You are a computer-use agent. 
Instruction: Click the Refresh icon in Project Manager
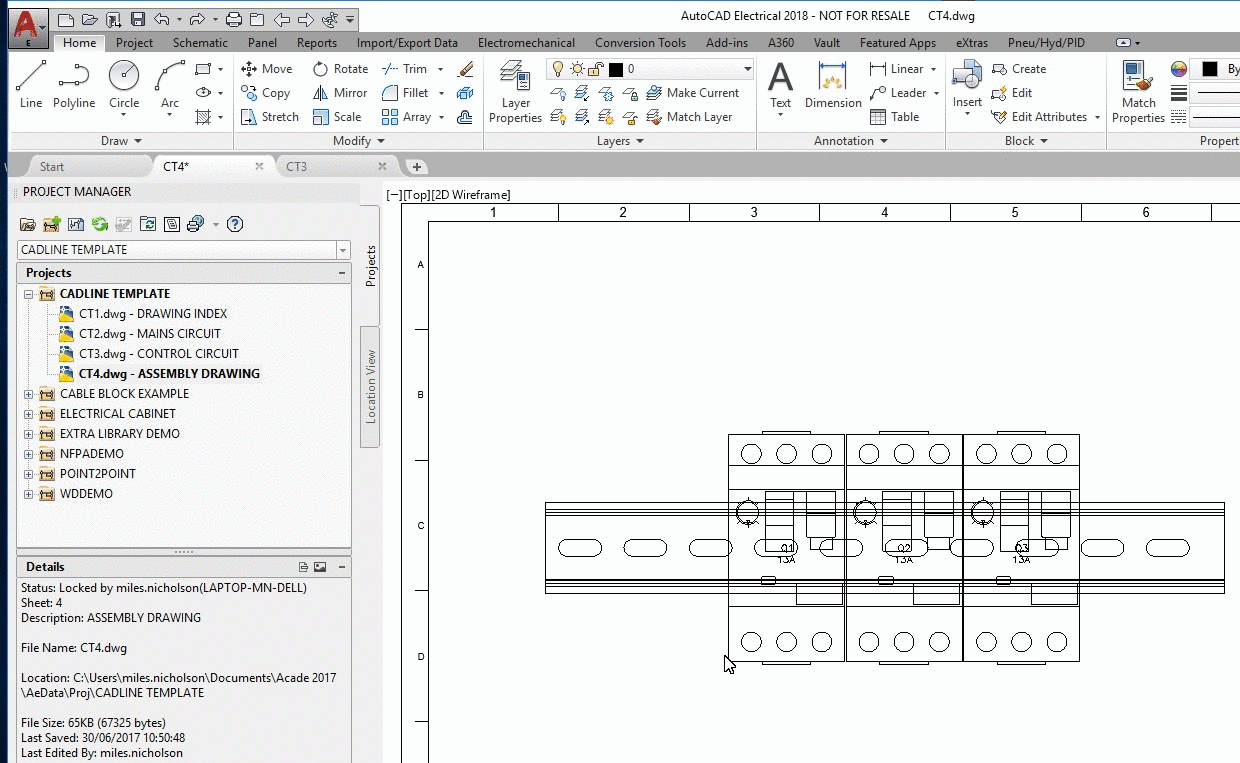click(99, 224)
